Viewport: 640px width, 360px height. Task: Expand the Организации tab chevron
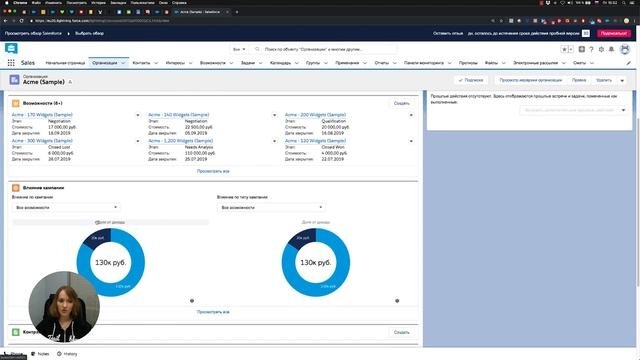click(123, 63)
